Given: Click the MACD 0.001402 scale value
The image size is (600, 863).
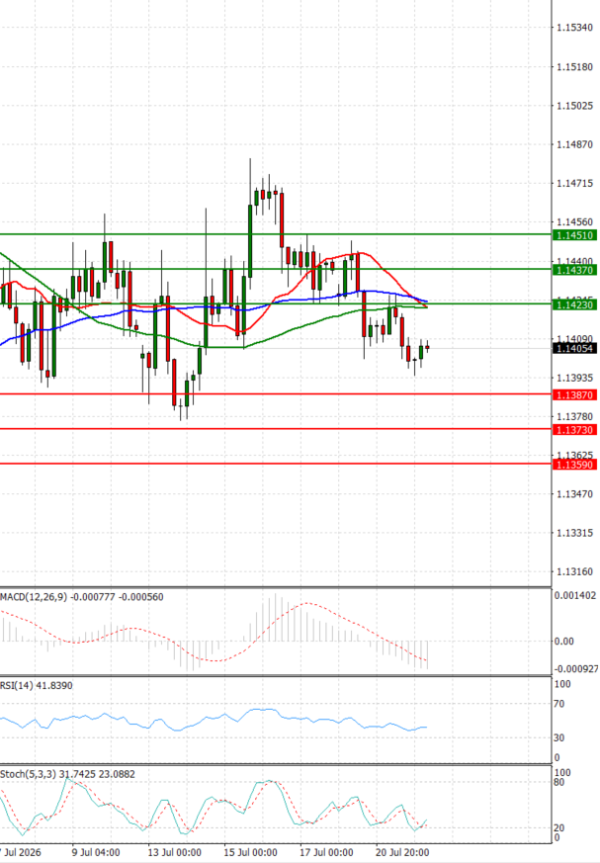Looking at the screenshot, I should [575, 596].
